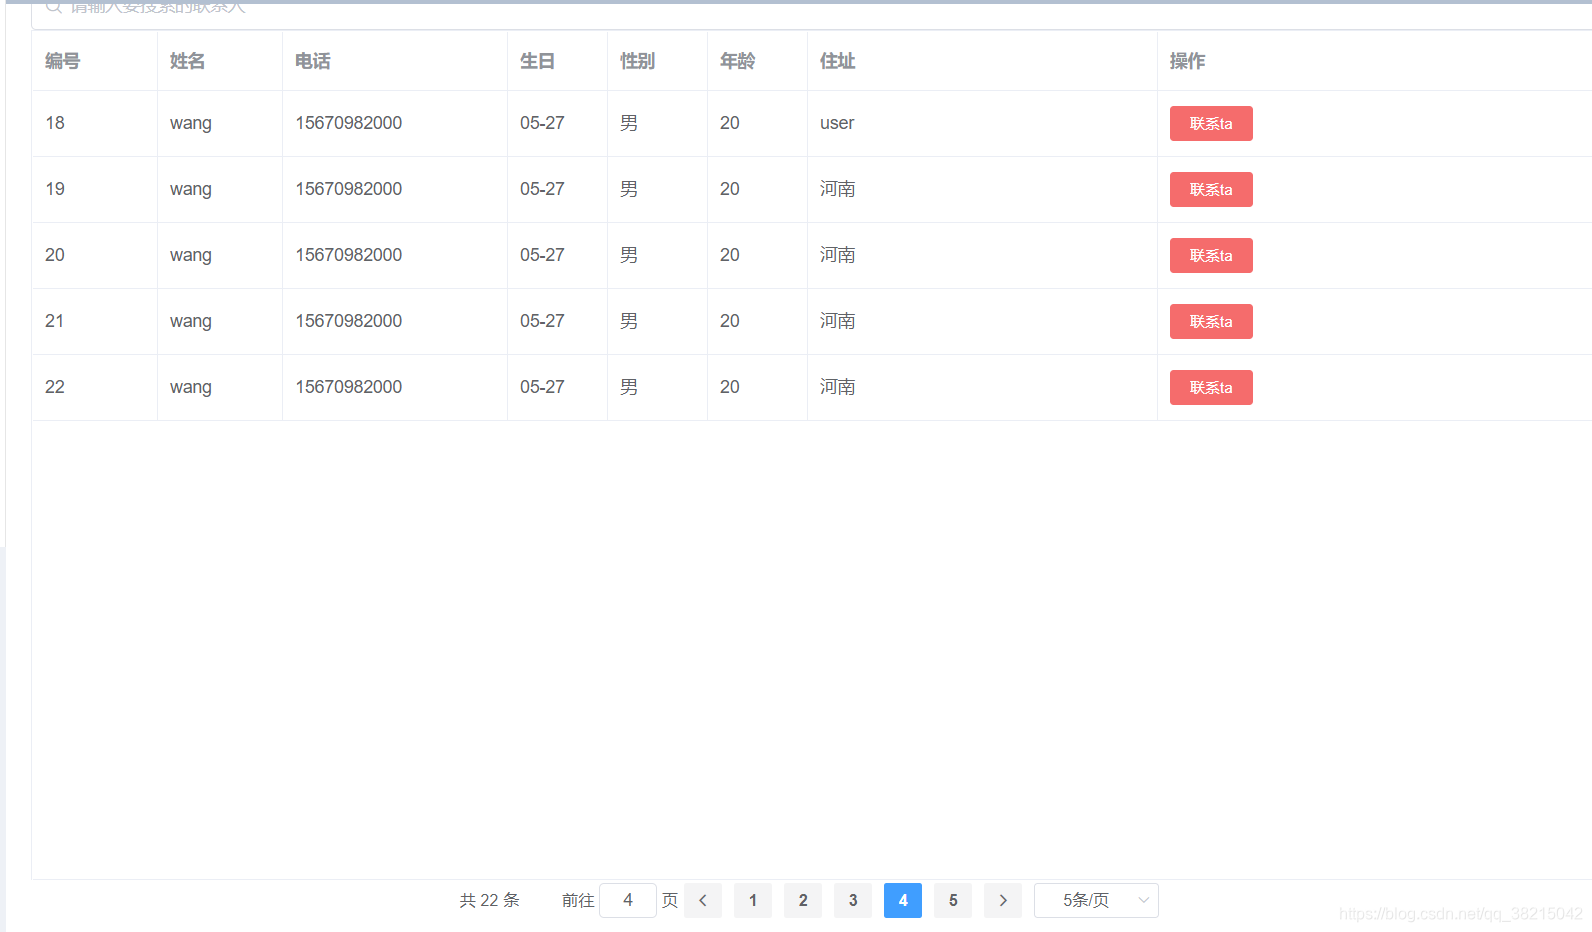The width and height of the screenshot is (1592, 932).
Task: Click gender 男 in row 21
Action: 629,321
